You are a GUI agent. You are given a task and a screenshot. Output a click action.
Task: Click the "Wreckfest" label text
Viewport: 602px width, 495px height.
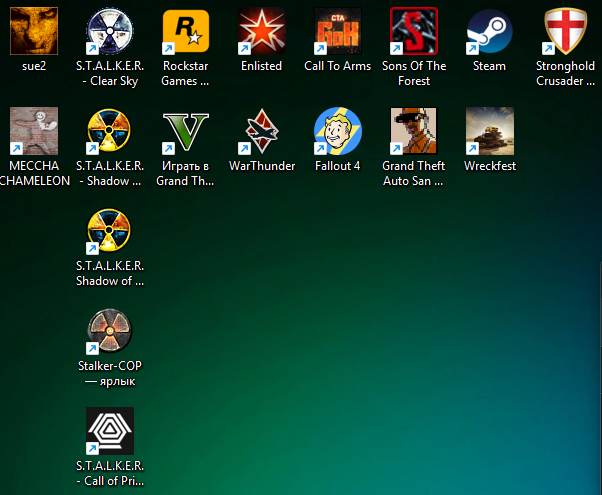tap(490, 166)
